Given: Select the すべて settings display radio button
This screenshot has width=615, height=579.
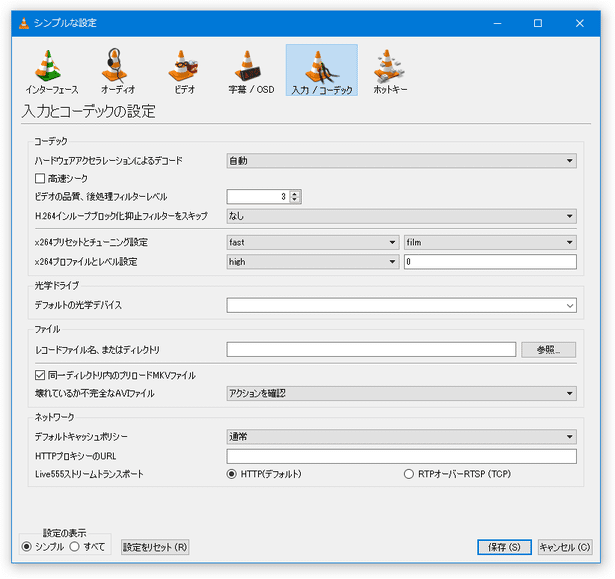Looking at the screenshot, I should click(75, 547).
